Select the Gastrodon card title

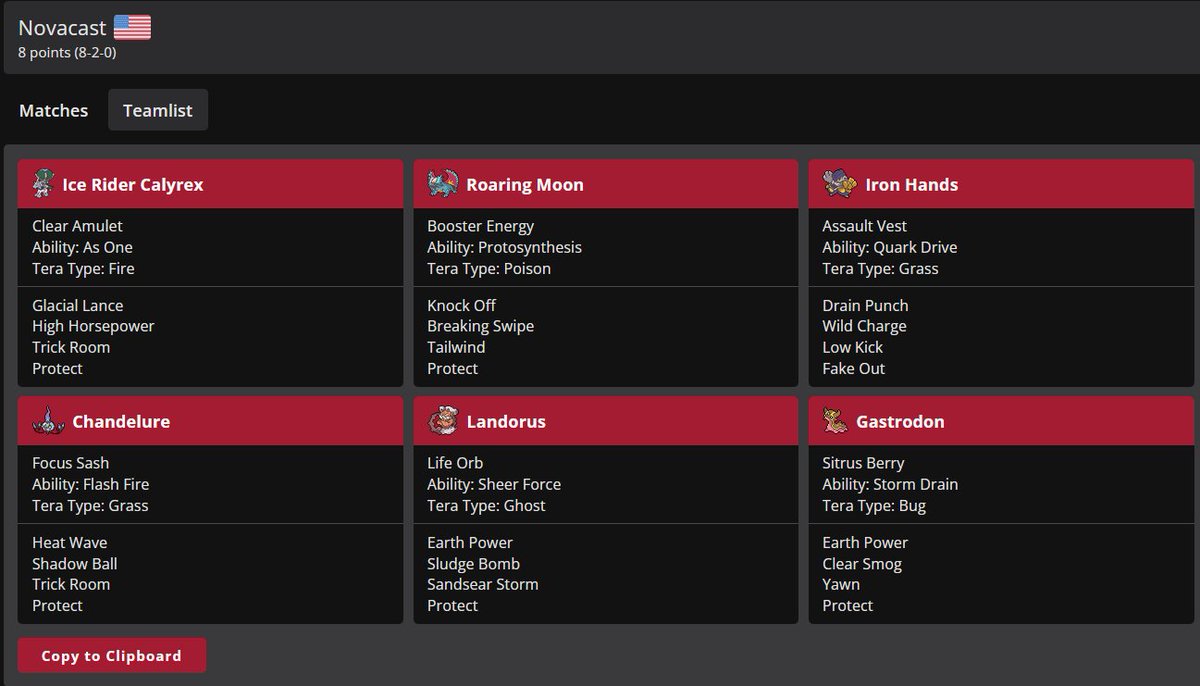pos(900,422)
